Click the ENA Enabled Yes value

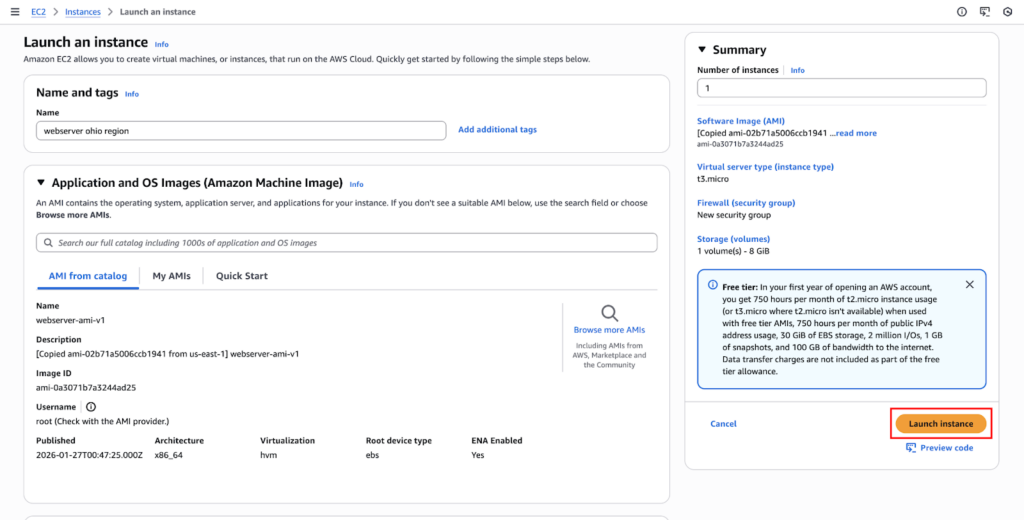pyautogui.click(x=477, y=455)
